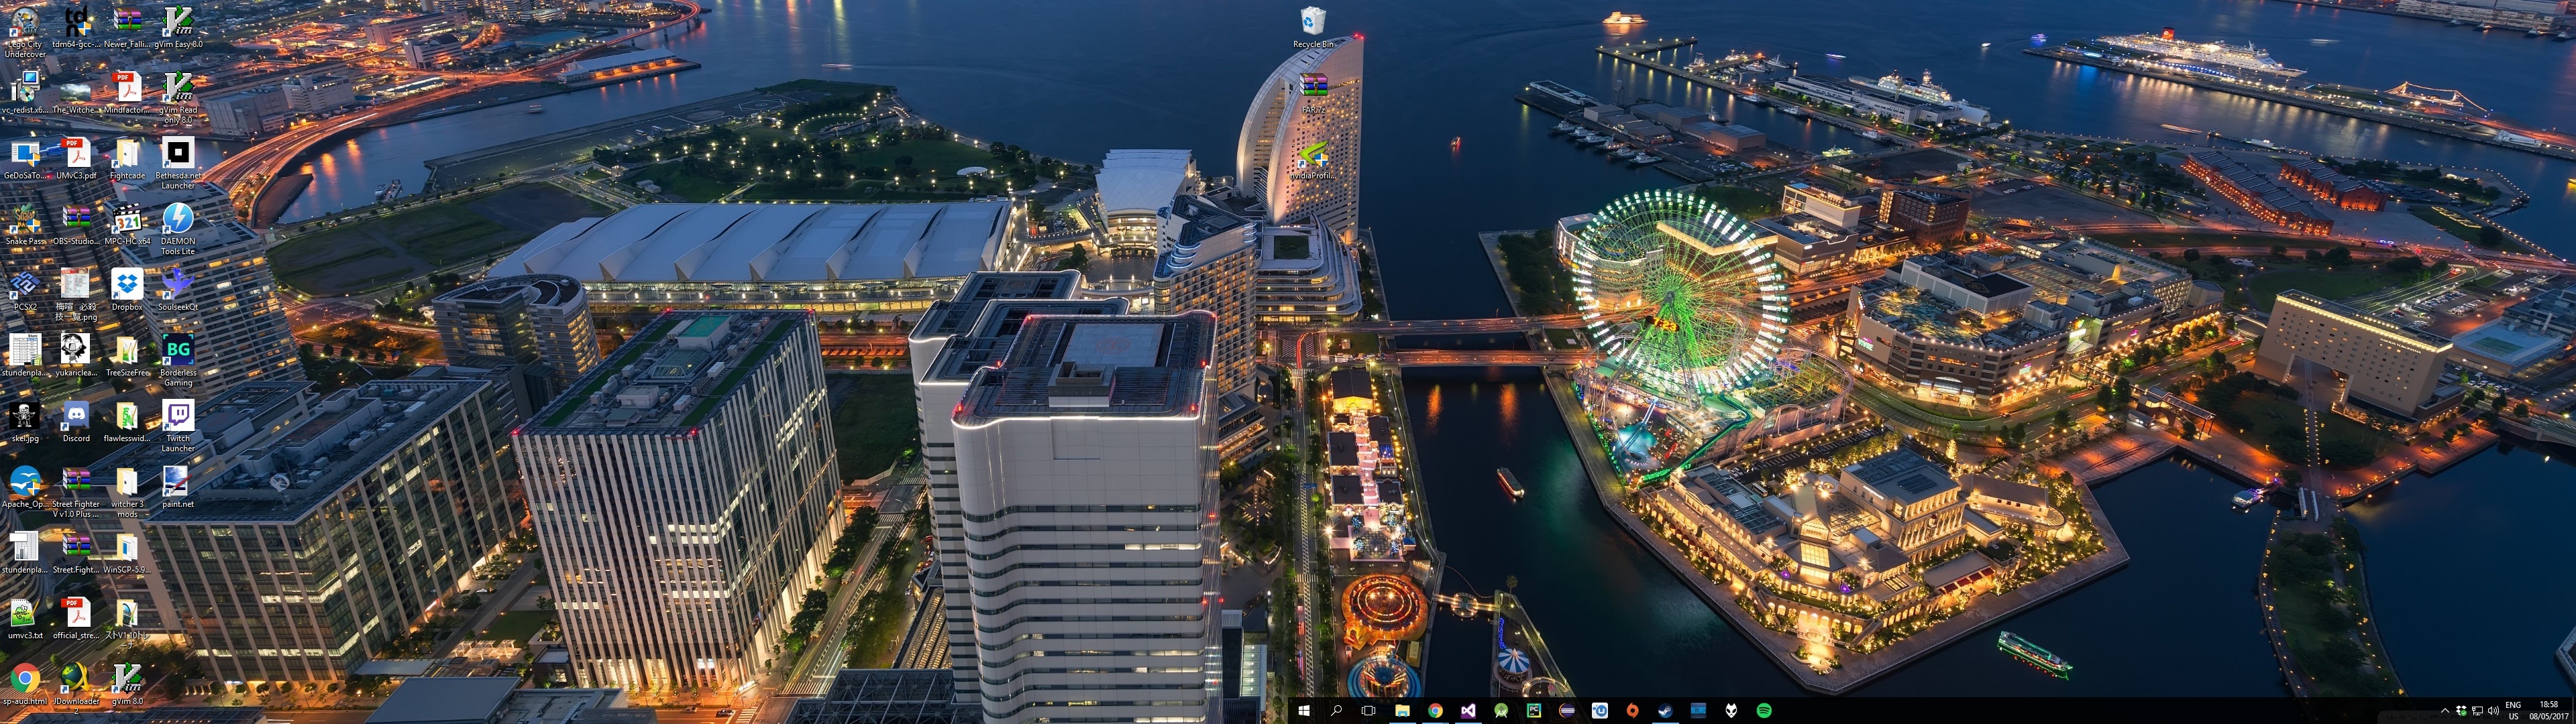Open the volume control in system tray
This screenshot has width=2576, height=724.
coord(2493,711)
